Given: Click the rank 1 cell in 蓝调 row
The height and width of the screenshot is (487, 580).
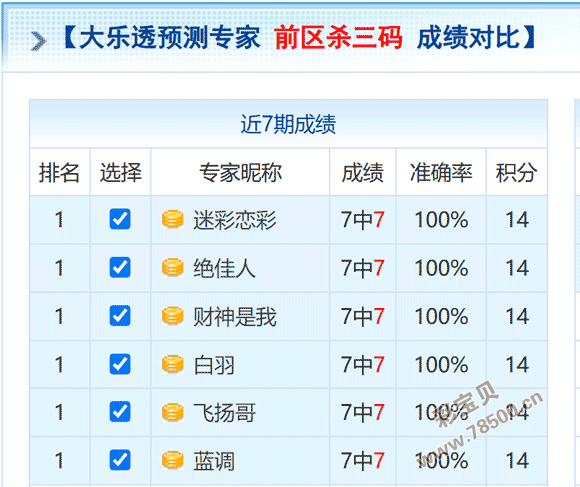Looking at the screenshot, I should pyautogui.click(x=59, y=461).
